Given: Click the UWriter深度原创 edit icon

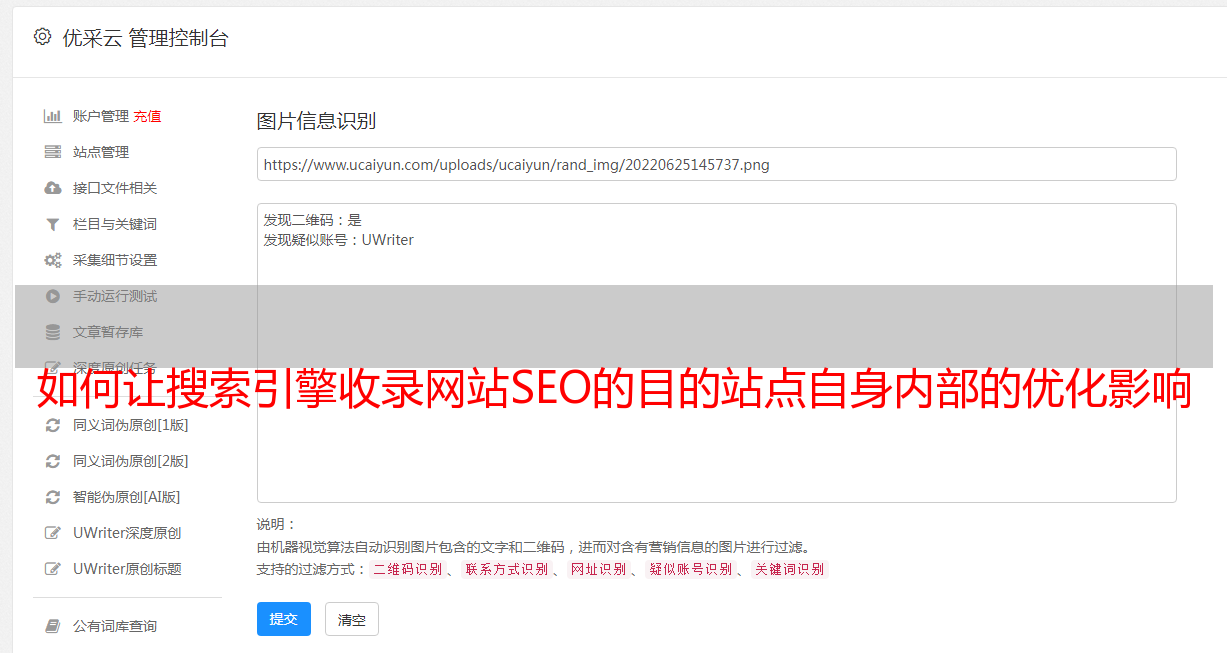Looking at the screenshot, I should click(53, 533).
